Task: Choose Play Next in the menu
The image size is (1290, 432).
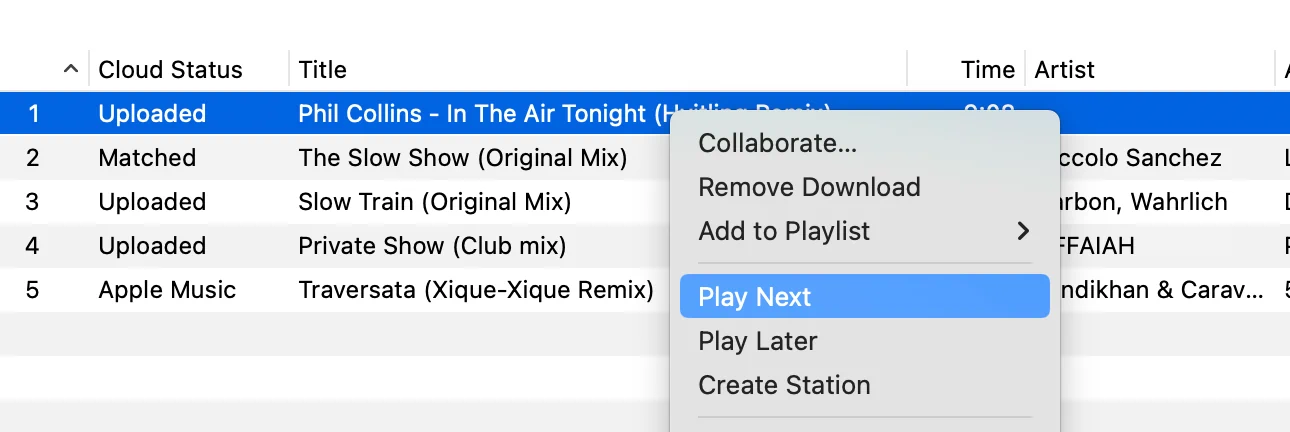Action: tap(755, 297)
